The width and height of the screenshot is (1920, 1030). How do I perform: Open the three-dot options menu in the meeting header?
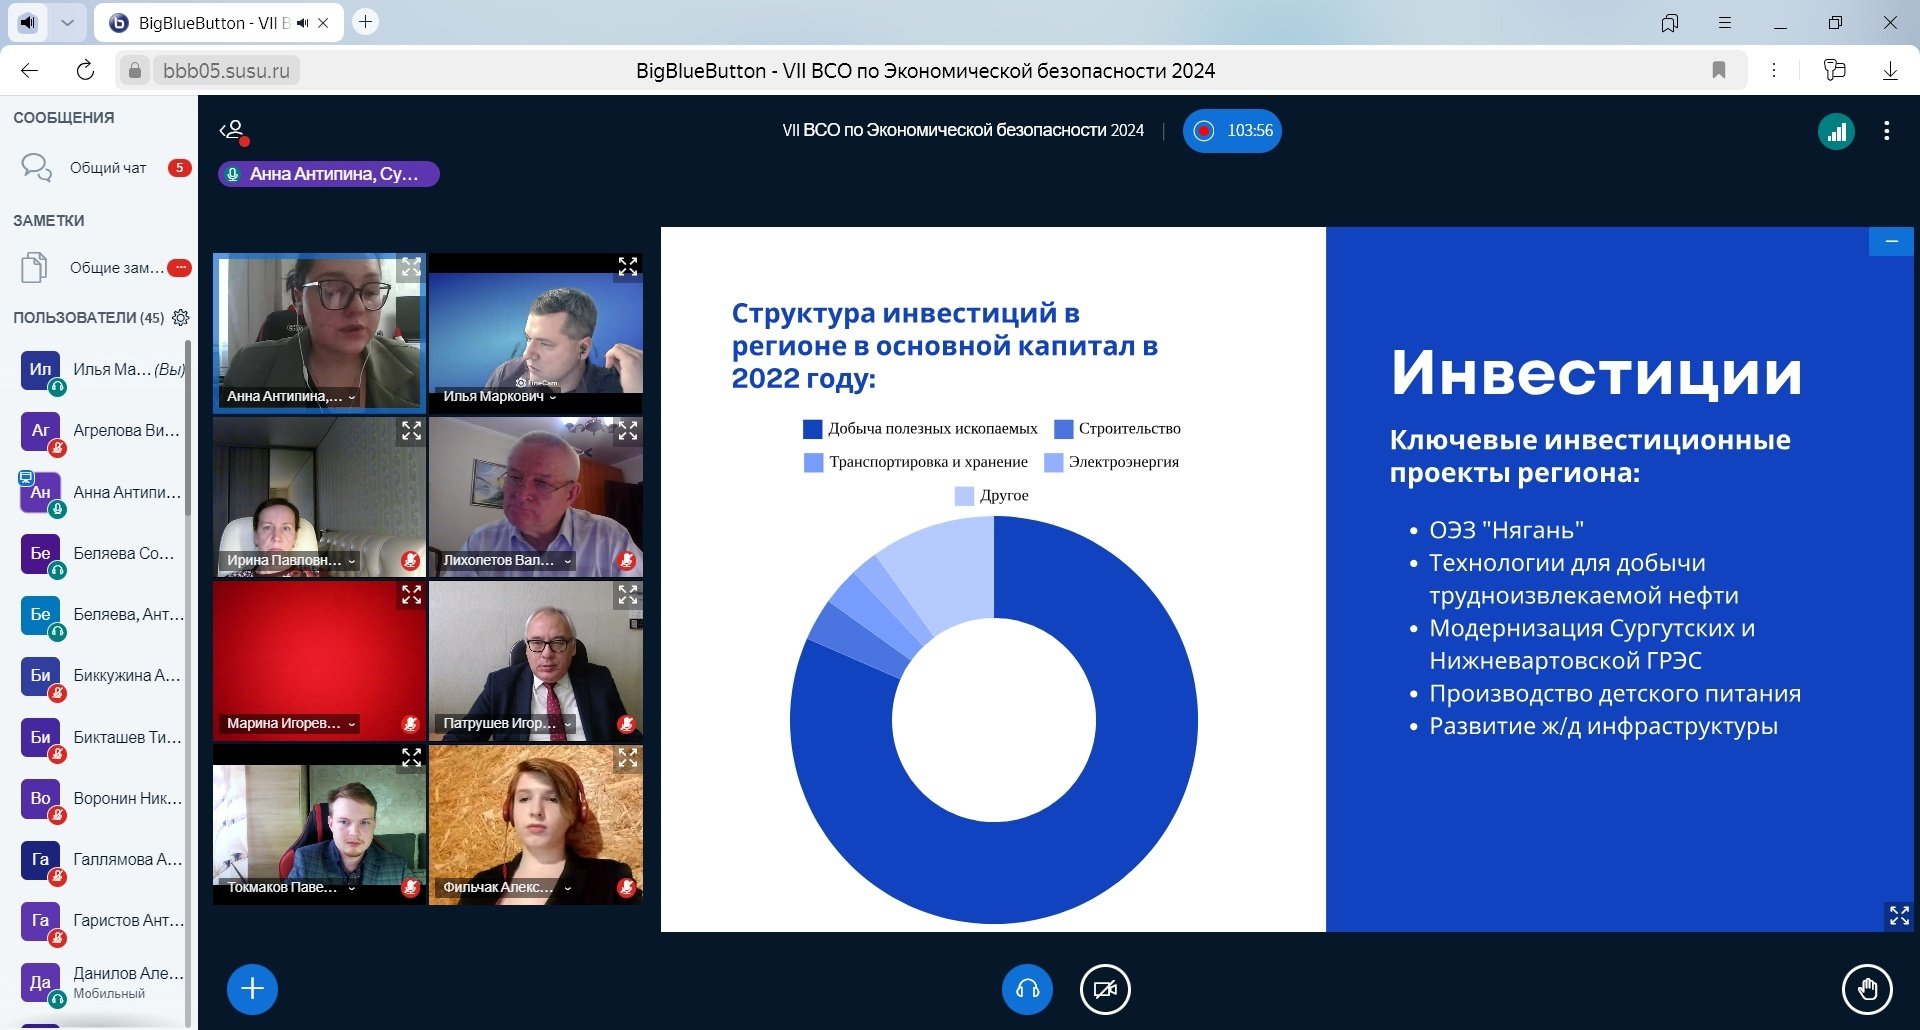click(x=1886, y=131)
